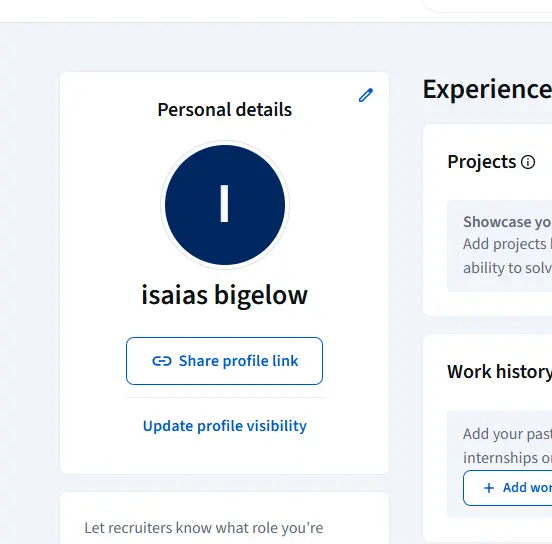Click the rounded search box at top right
Viewport: 552px width, 544px height.
click(x=487, y=6)
